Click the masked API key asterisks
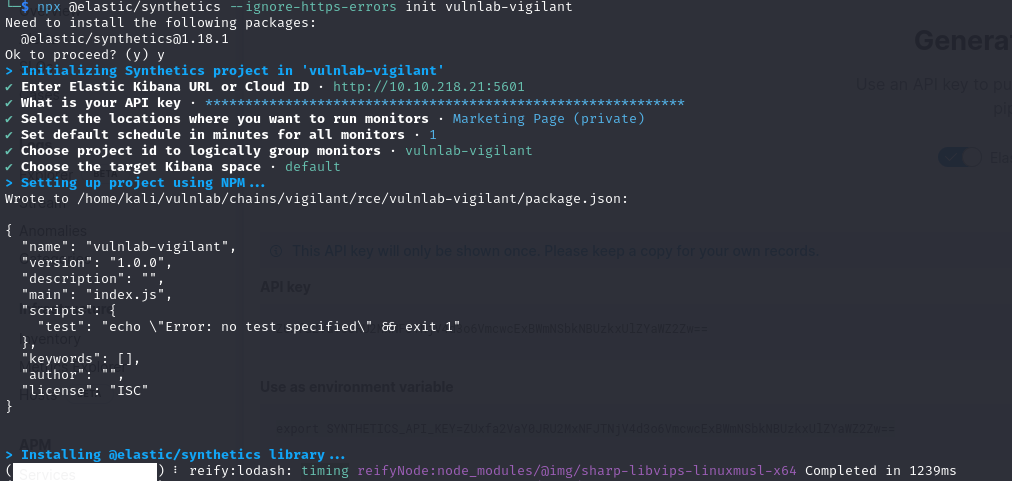Image resolution: width=1012 pixels, height=481 pixels. [445, 103]
